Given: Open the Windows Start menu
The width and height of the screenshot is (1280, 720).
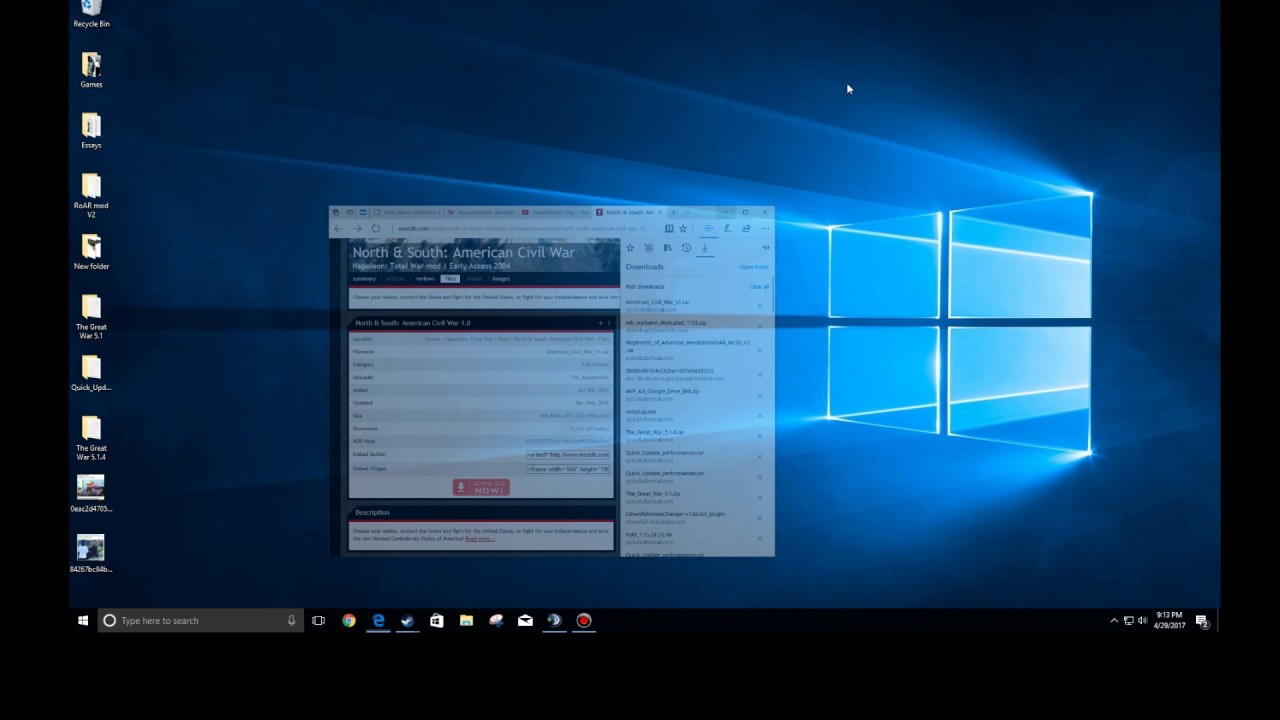Looking at the screenshot, I should pos(83,621).
